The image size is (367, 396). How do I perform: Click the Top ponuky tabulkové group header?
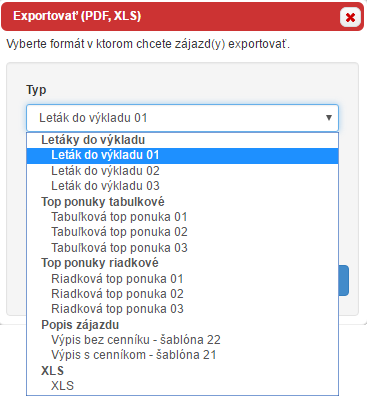[x=103, y=202]
